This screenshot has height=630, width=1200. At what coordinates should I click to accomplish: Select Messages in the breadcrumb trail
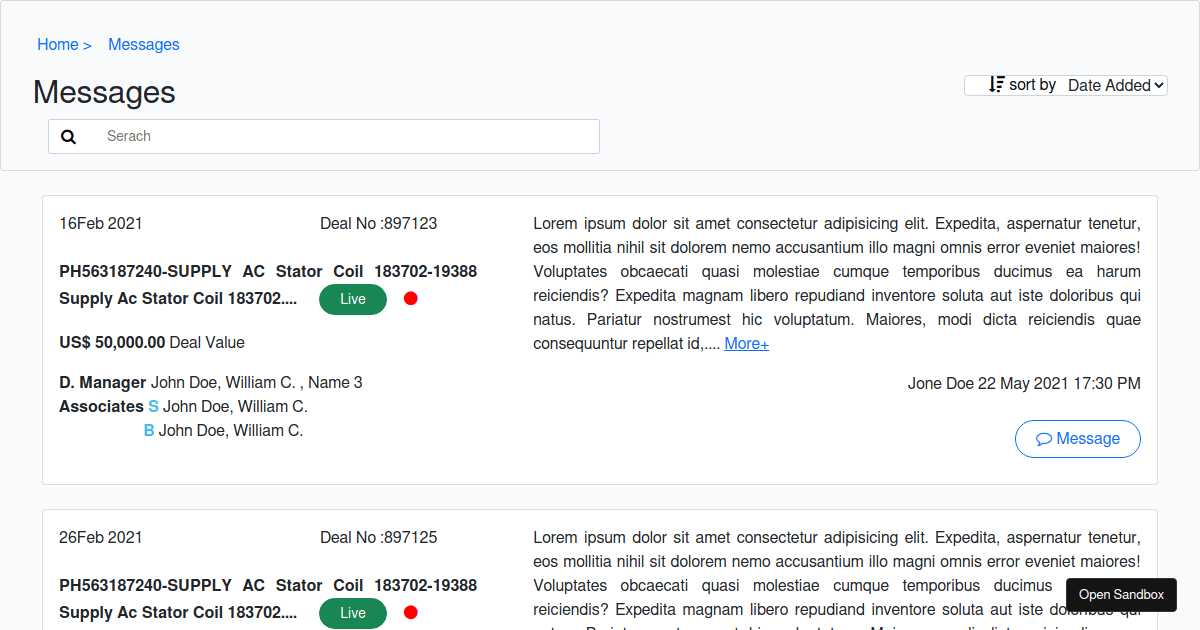143,44
